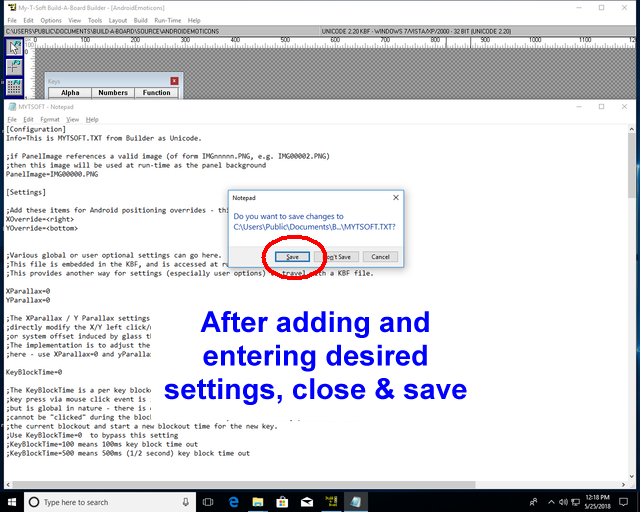Click the Windows Start button

pyautogui.click(x=11, y=502)
